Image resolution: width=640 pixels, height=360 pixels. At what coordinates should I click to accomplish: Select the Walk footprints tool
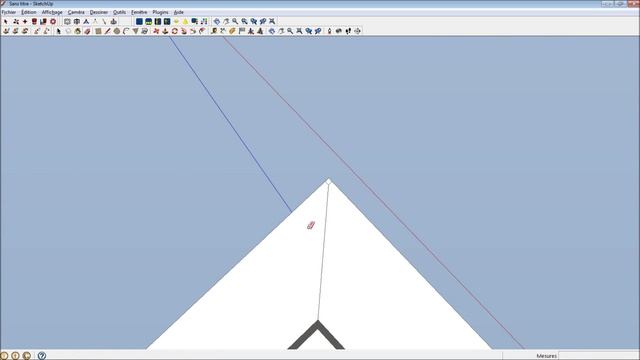(348, 31)
